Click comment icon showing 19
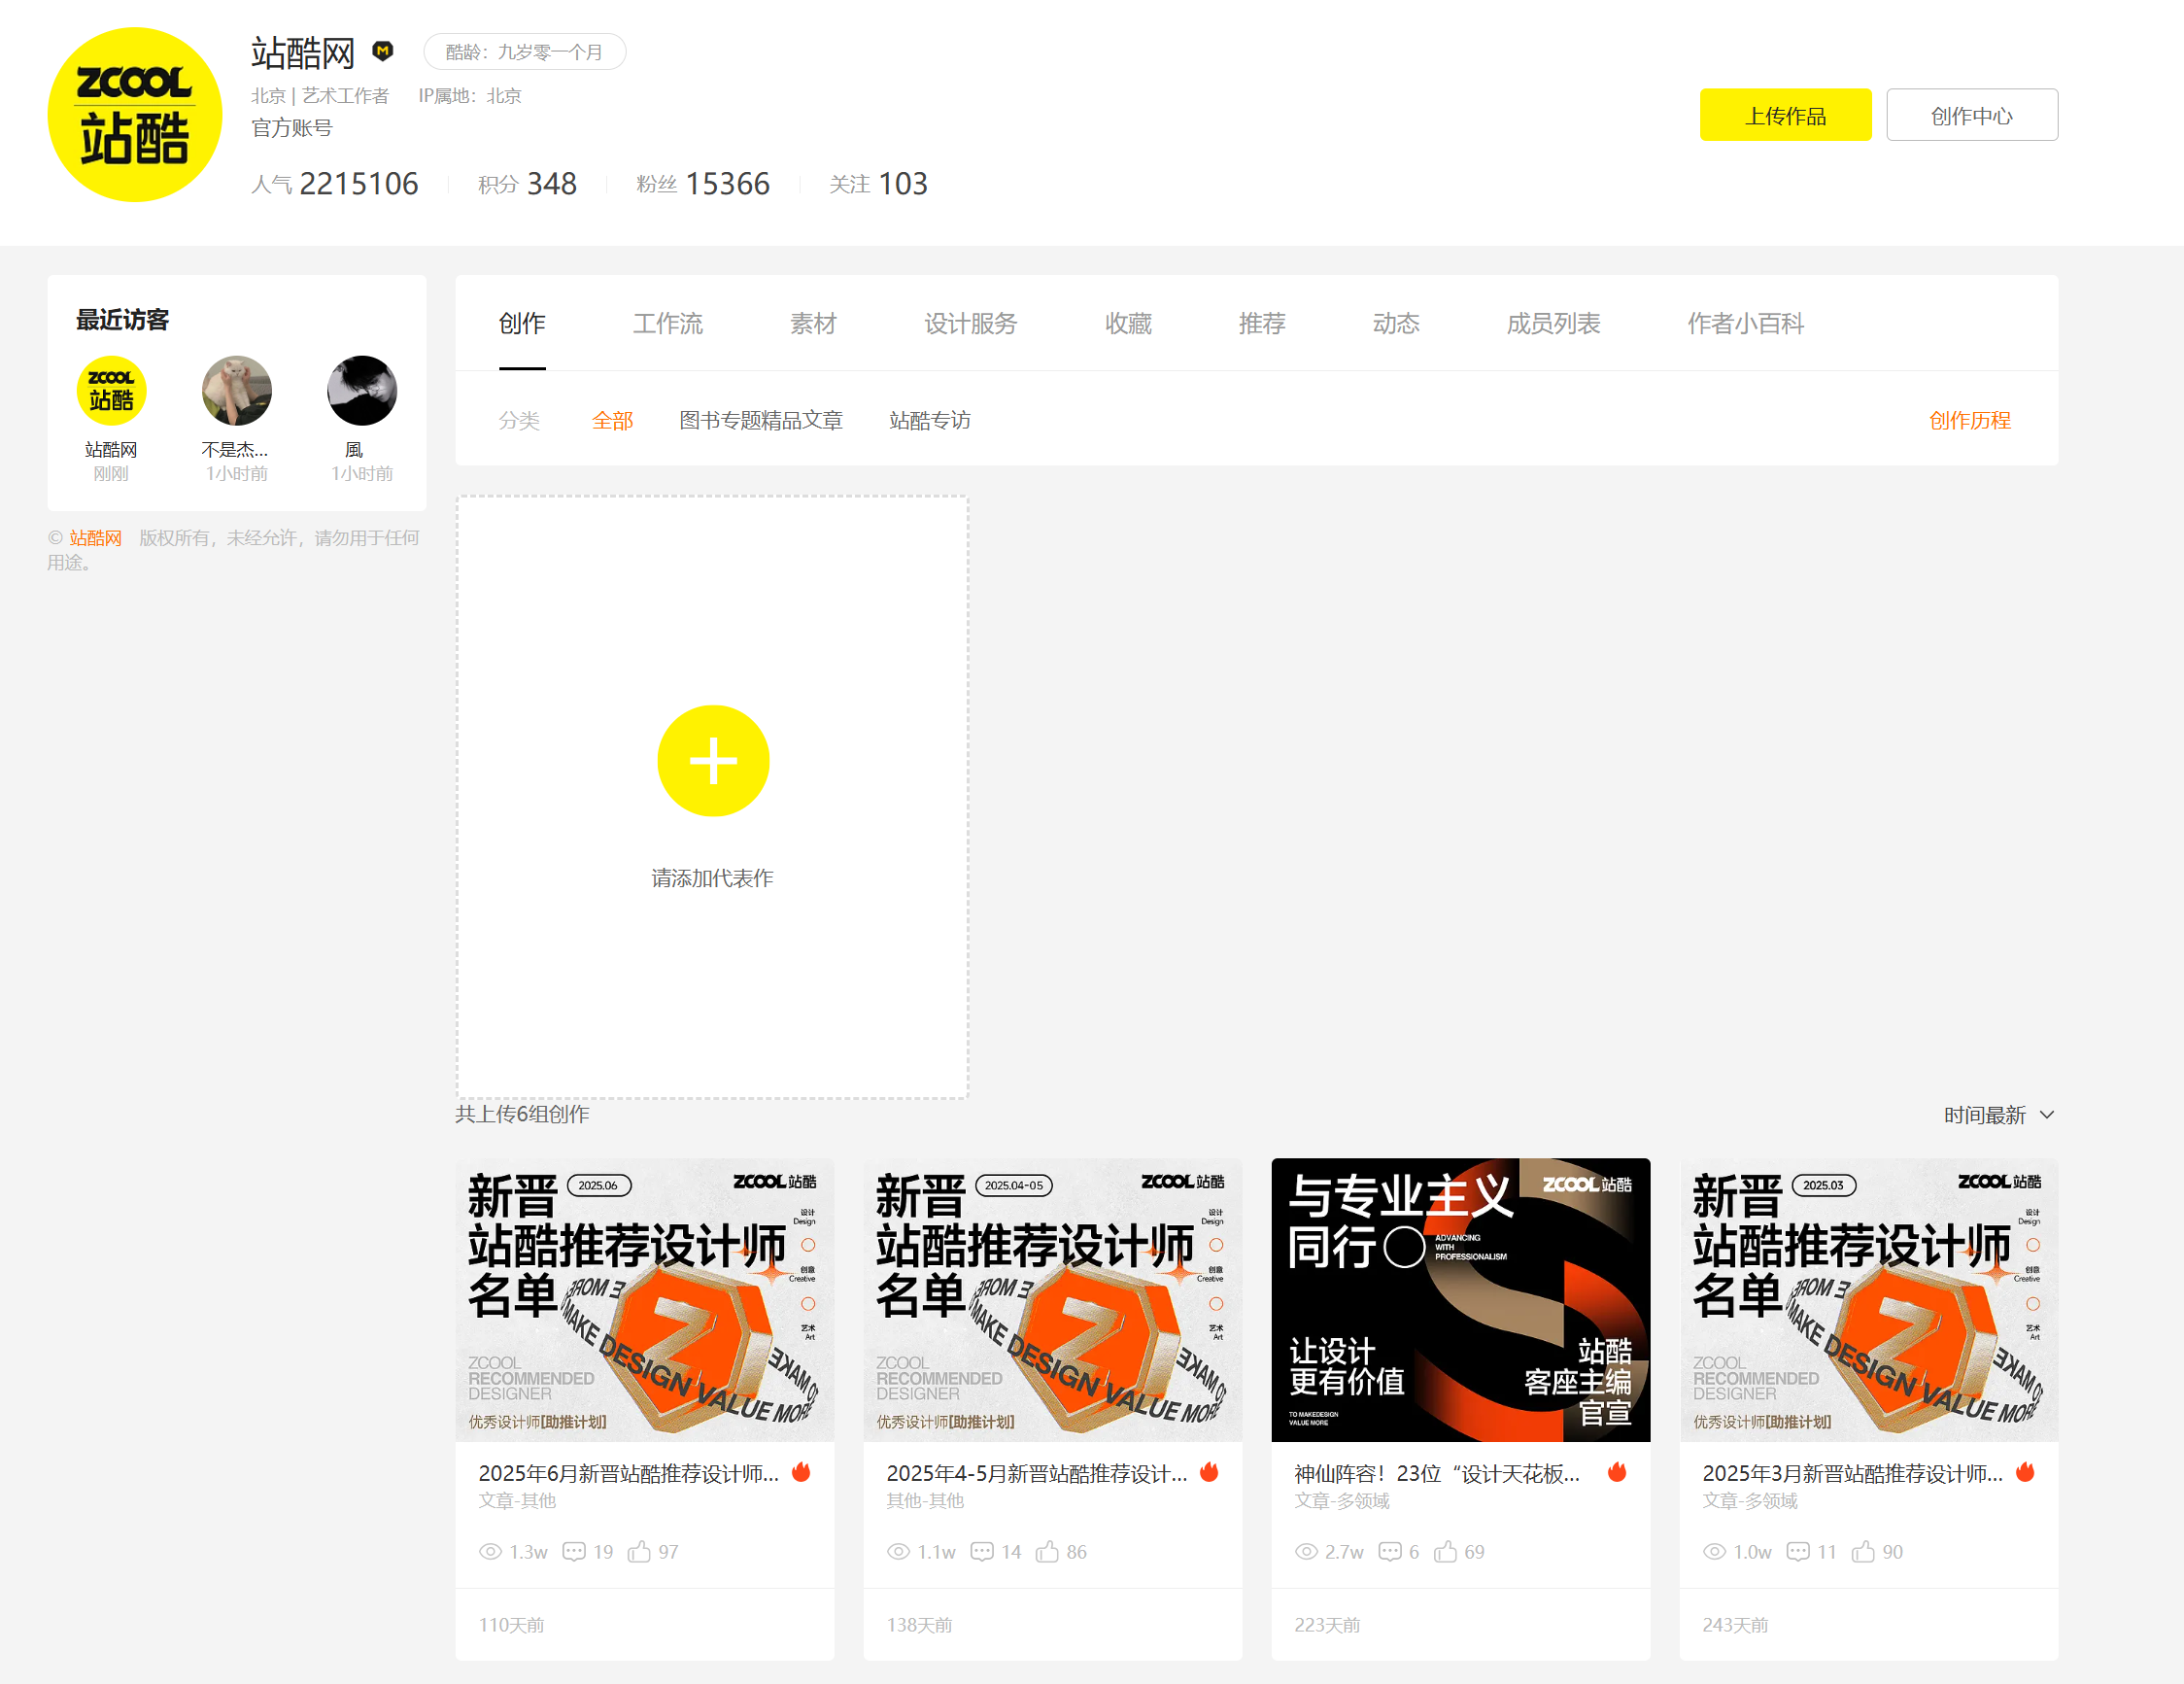 (574, 1552)
